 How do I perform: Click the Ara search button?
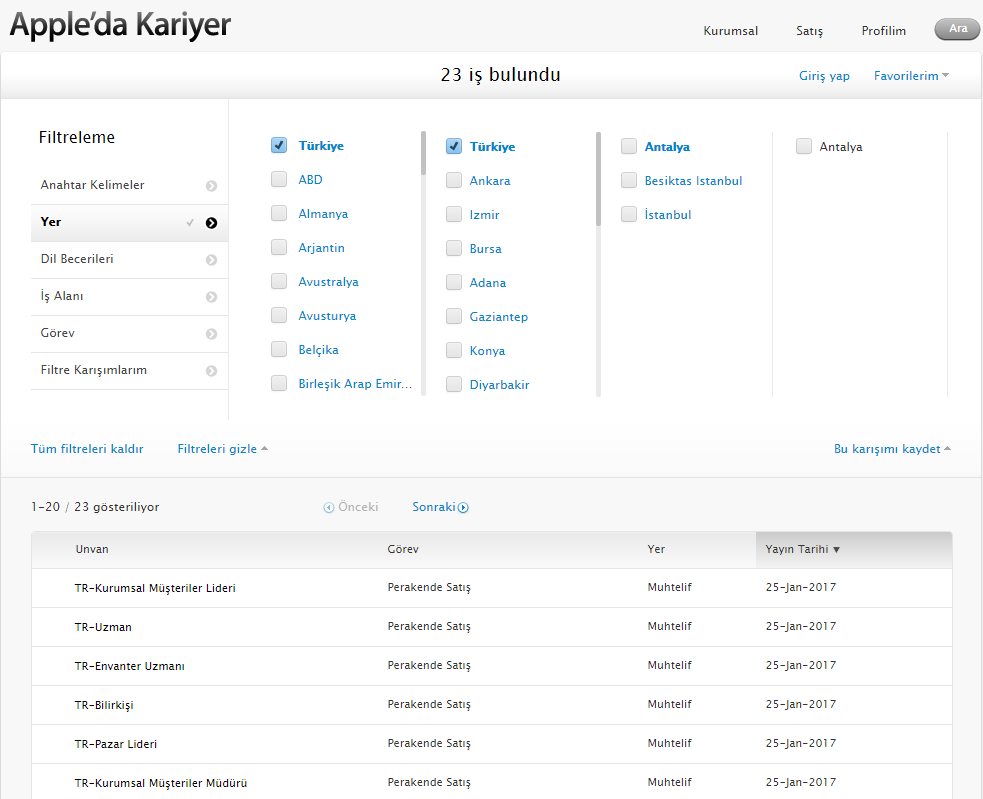(x=957, y=29)
